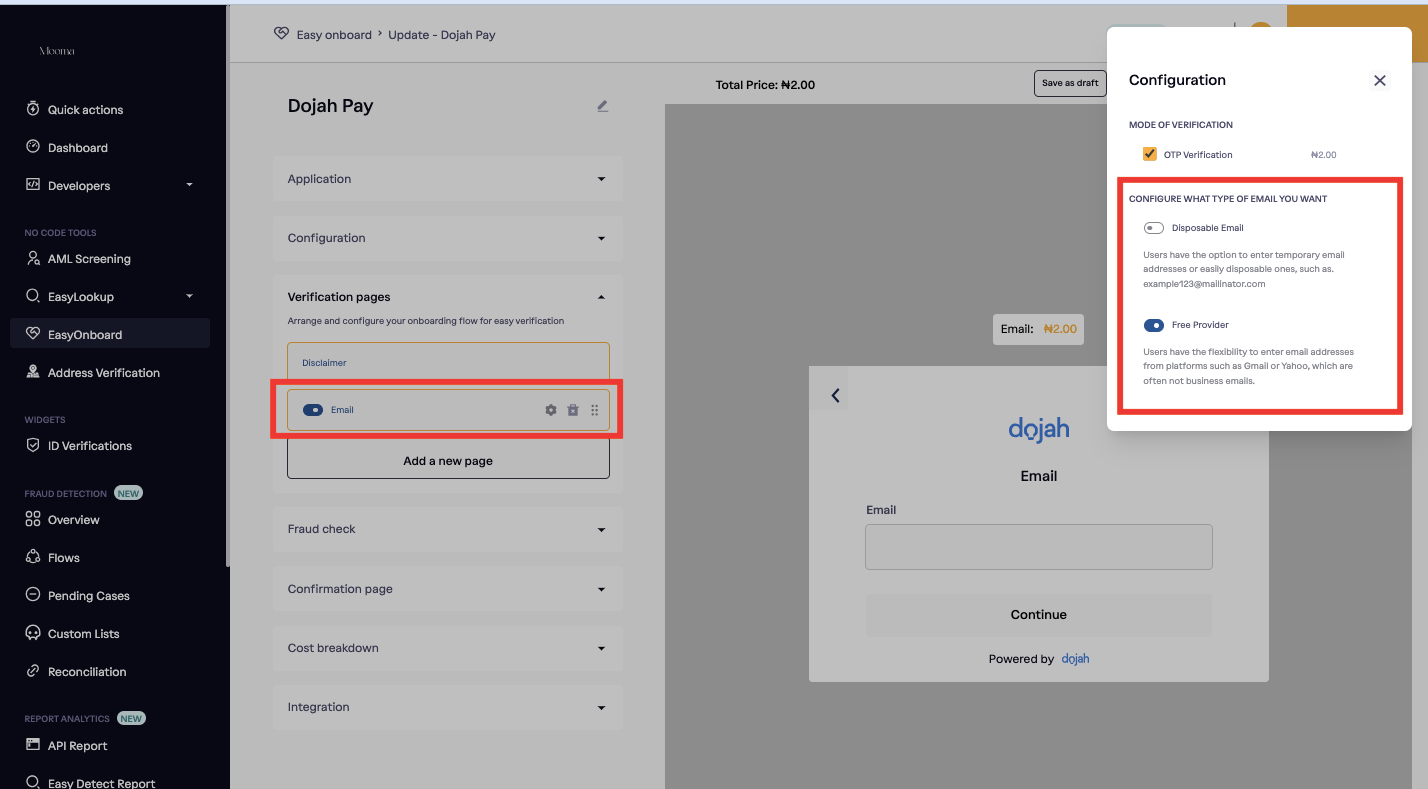Click the breadcrumb heart icon
This screenshot has height=789, width=1428.
[x=281, y=34]
